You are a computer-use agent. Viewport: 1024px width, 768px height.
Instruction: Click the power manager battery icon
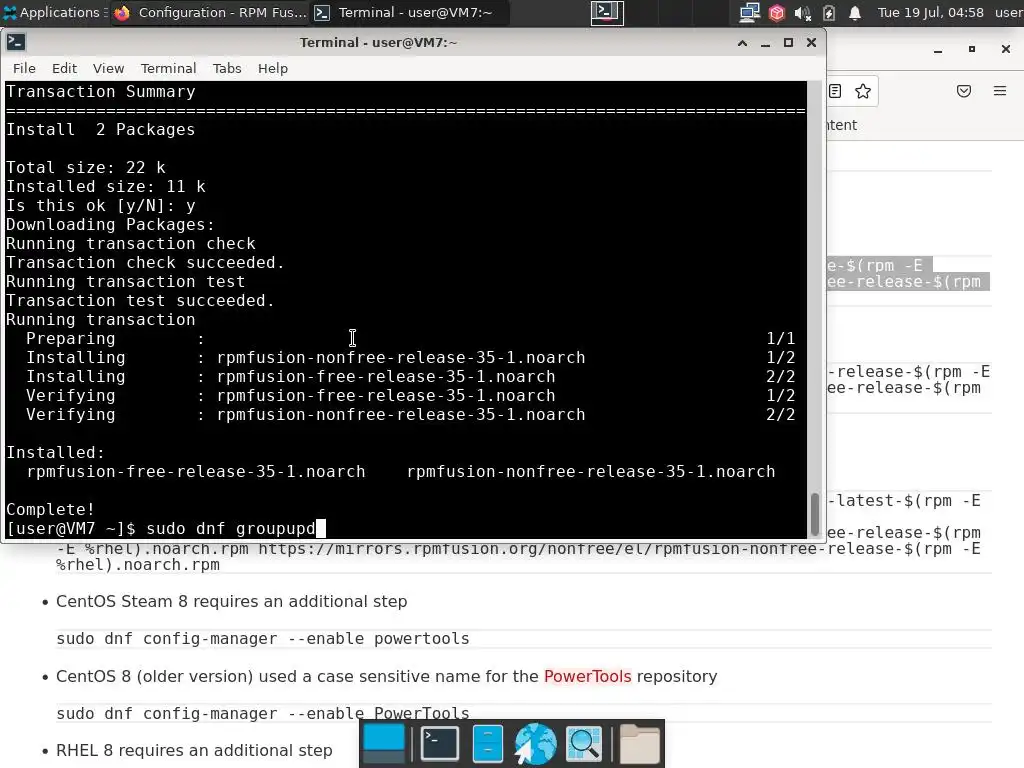829,12
